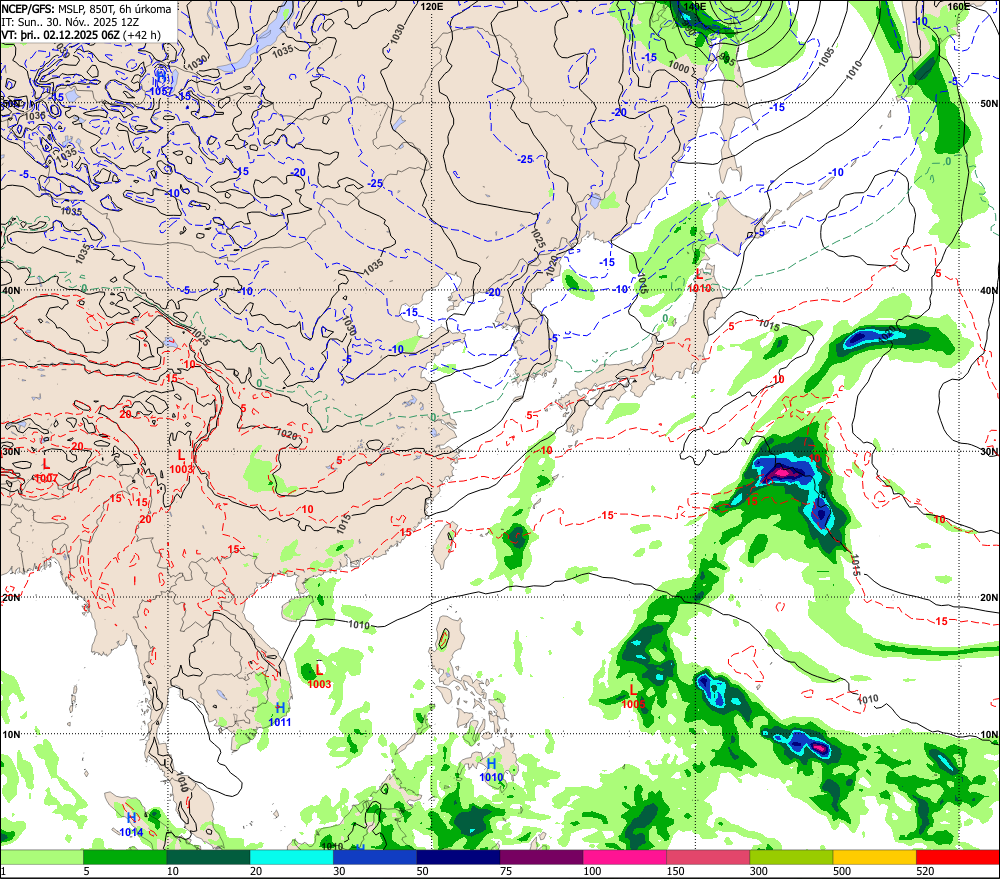Click the 20N label on right edge

(x=989, y=598)
